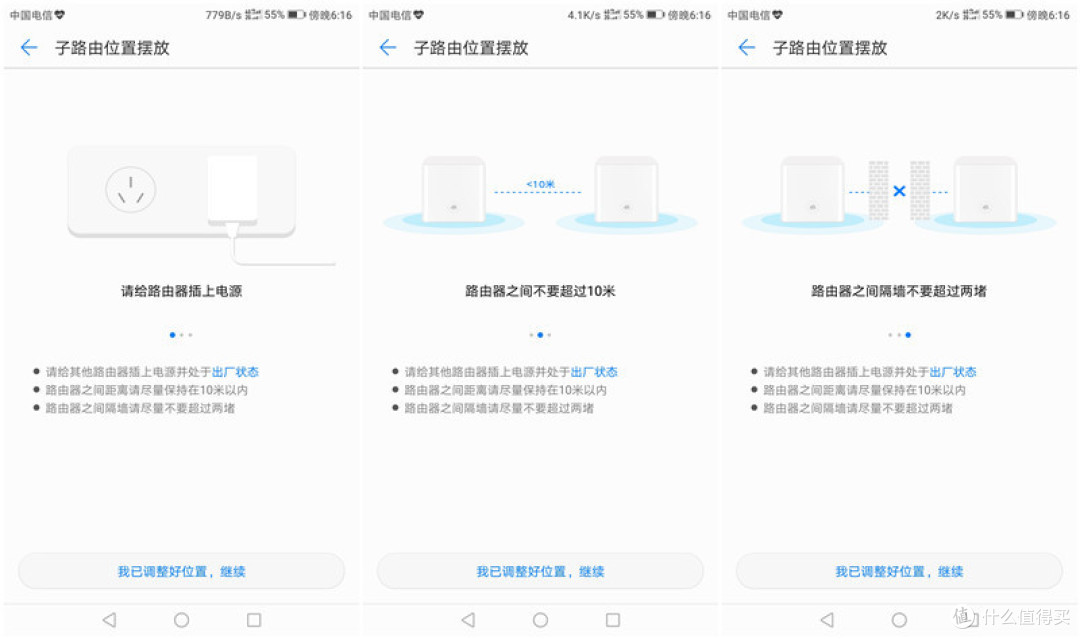Tap the Android back key on middle screen
Image resolution: width=1080 pixels, height=639 pixels.
pyautogui.click(x=468, y=620)
